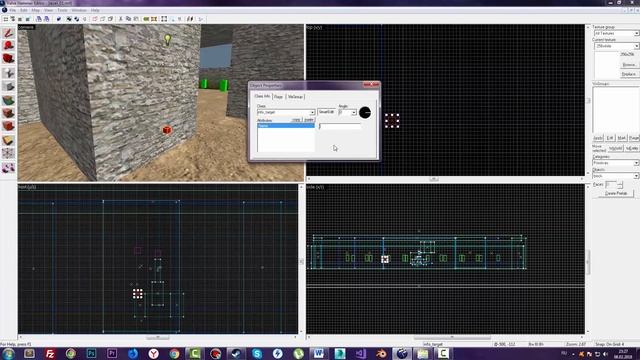Open the View menu

pos(49,10)
